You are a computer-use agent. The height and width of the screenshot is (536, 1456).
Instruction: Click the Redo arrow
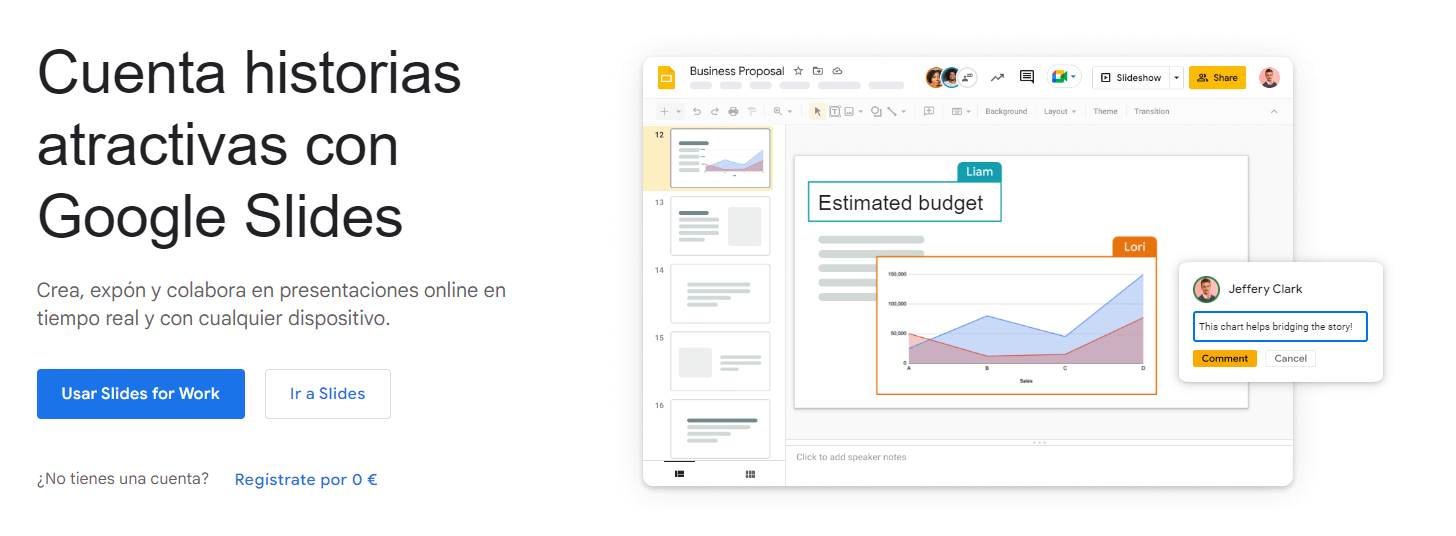pos(715,111)
